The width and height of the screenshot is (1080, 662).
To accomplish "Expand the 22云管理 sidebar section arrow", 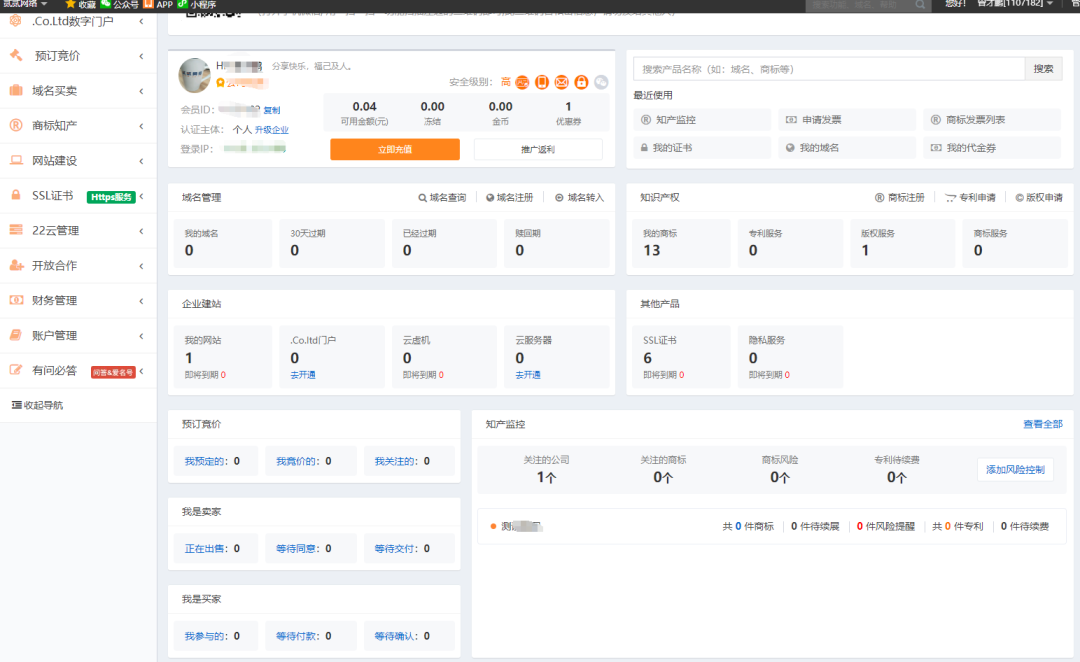I will 141,230.
